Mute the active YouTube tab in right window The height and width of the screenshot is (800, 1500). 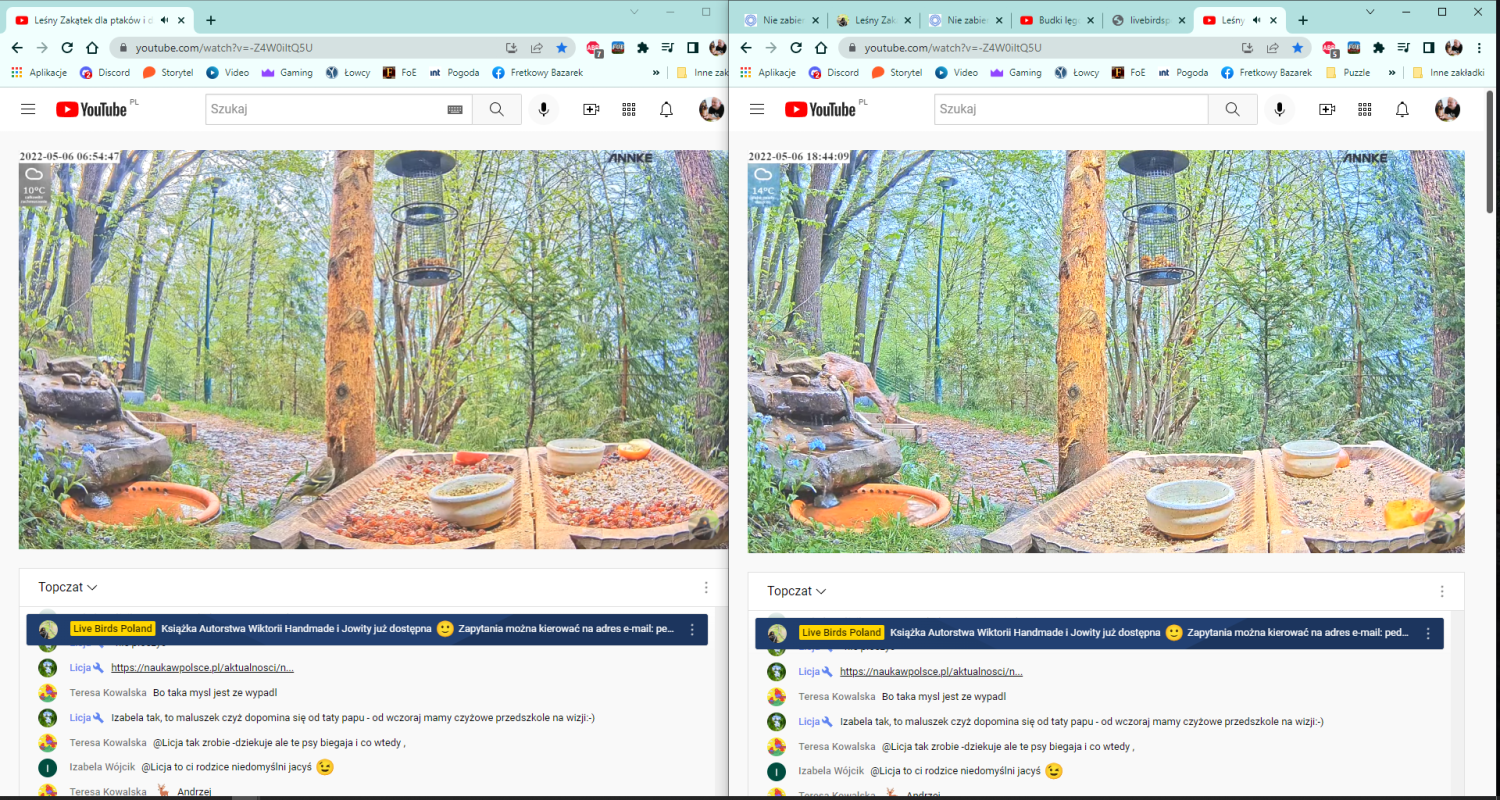pyautogui.click(x=1257, y=20)
